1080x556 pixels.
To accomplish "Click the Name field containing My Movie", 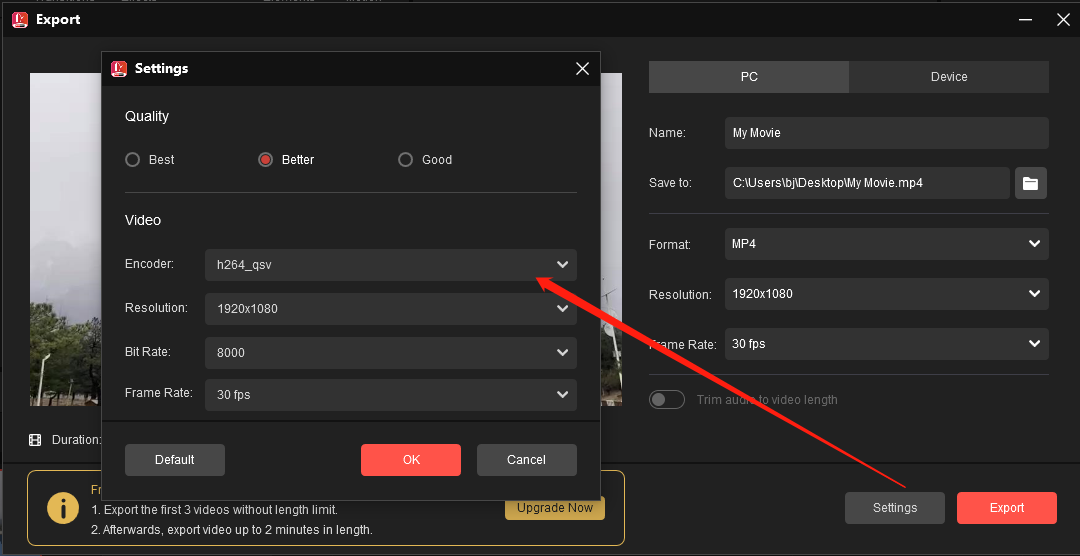I will pos(886,133).
